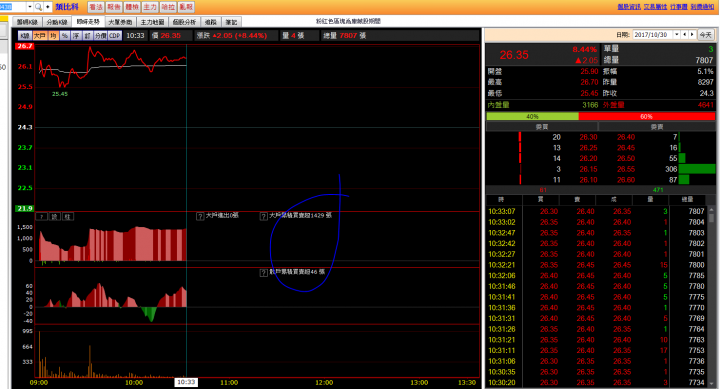Select the 10:32:21 trade row
Viewport: 720px width, 389px height.
coord(596,265)
